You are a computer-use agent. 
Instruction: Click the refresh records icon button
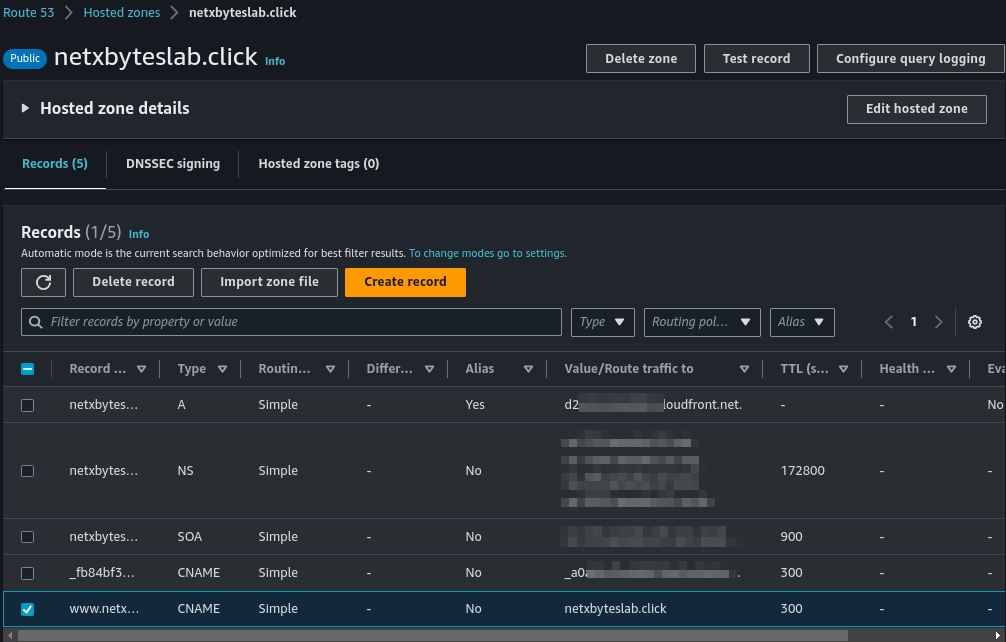pos(43,282)
